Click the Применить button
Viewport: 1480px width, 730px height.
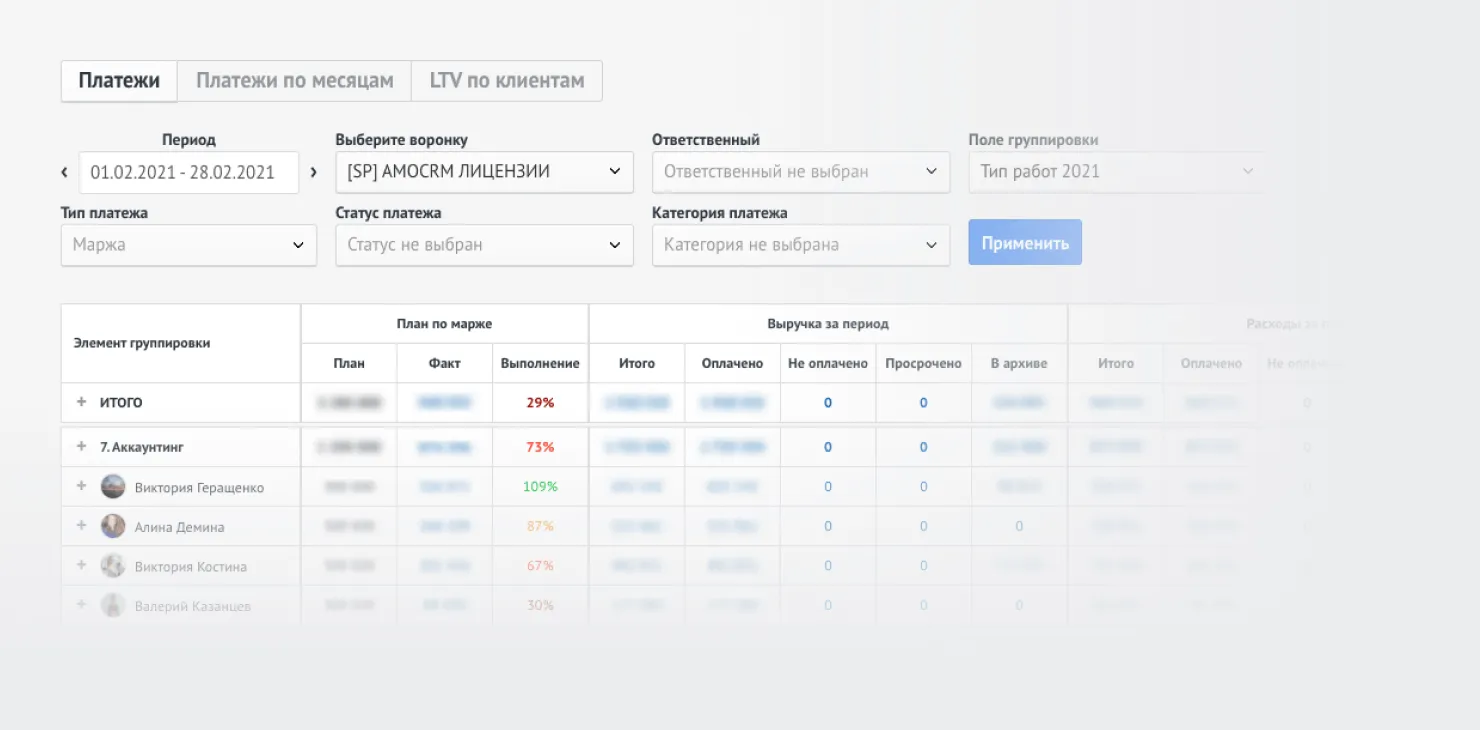tap(1024, 243)
